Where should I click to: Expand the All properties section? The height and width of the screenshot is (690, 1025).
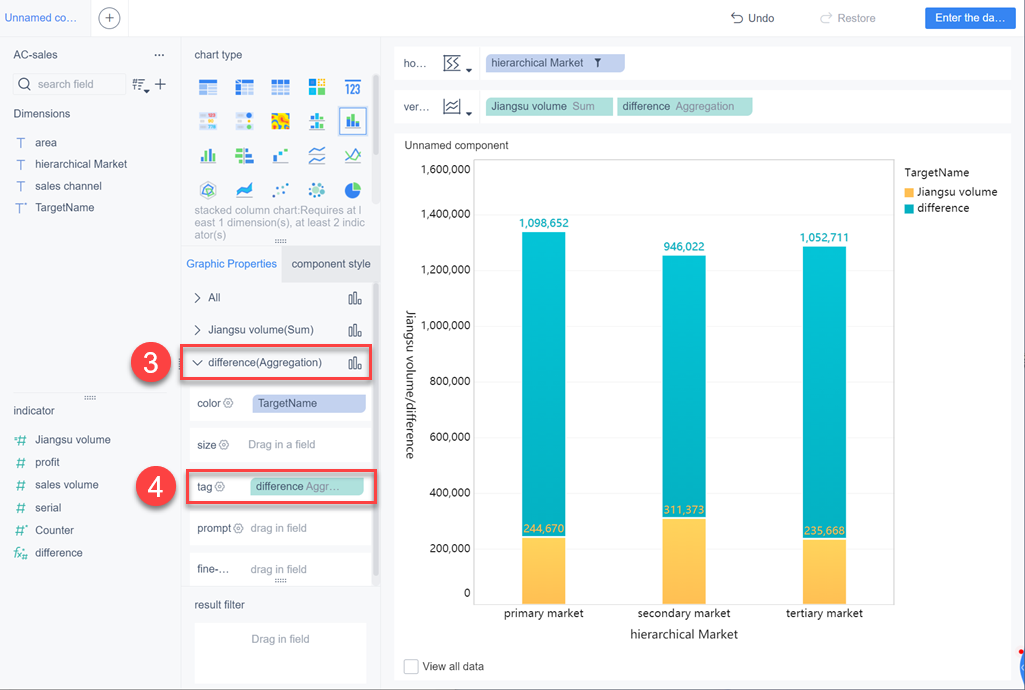coord(197,298)
